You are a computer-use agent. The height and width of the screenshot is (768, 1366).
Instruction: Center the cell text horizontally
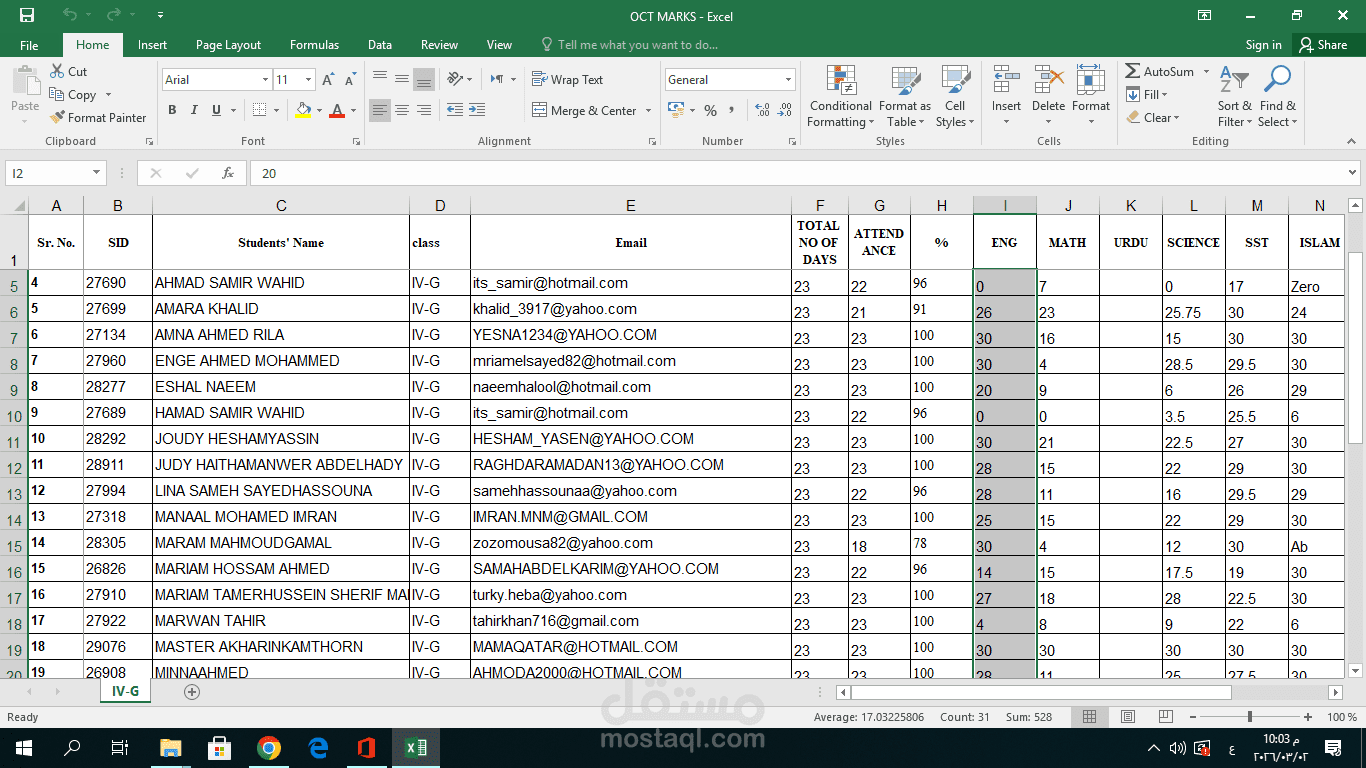(401, 110)
